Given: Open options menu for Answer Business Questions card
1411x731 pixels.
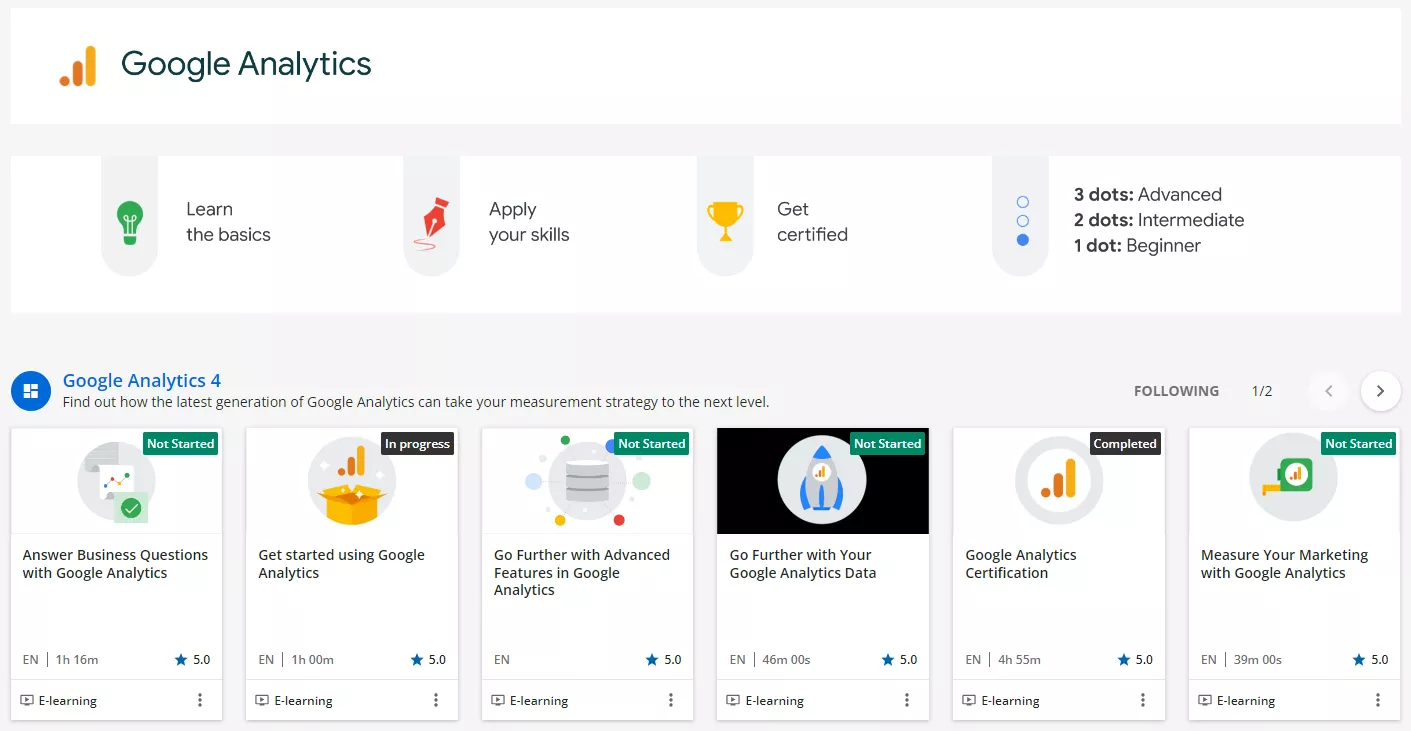Looking at the screenshot, I should point(200,700).
